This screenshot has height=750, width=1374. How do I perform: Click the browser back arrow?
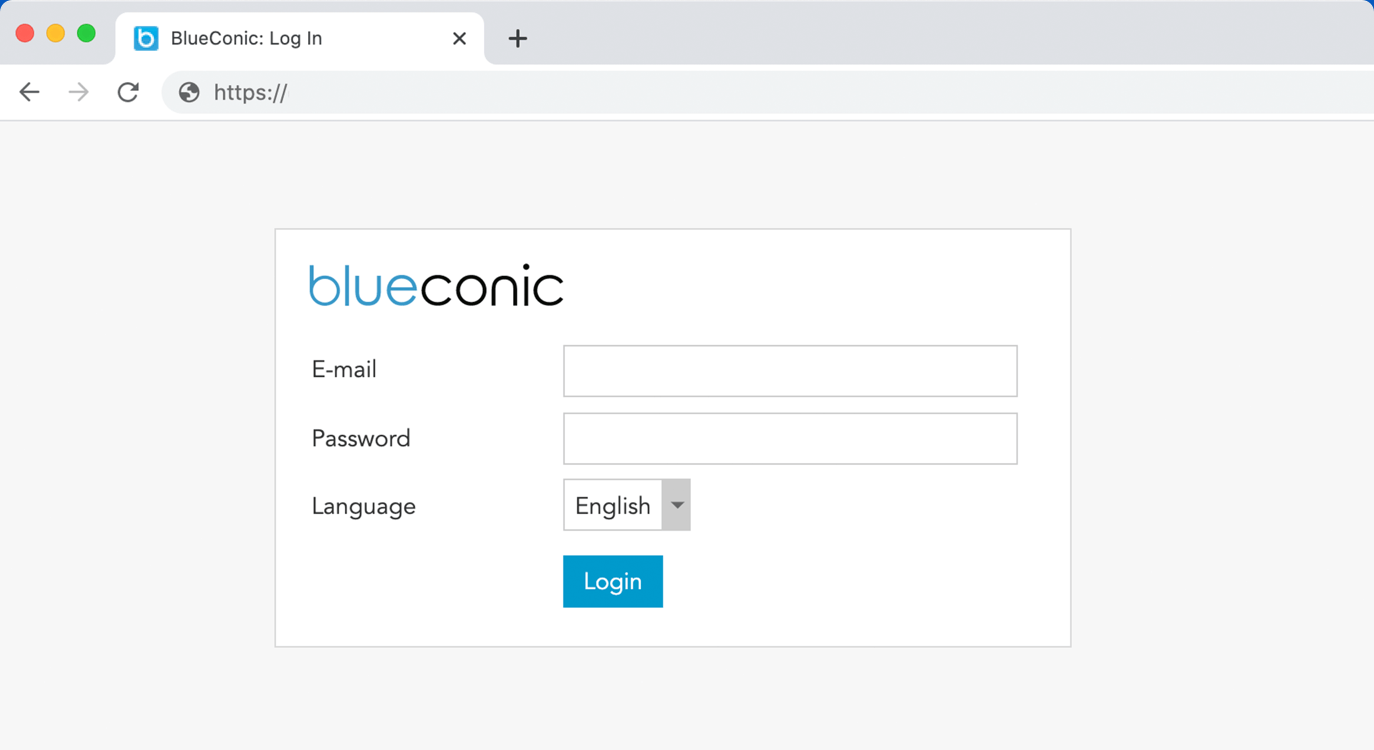click(29, 92)
